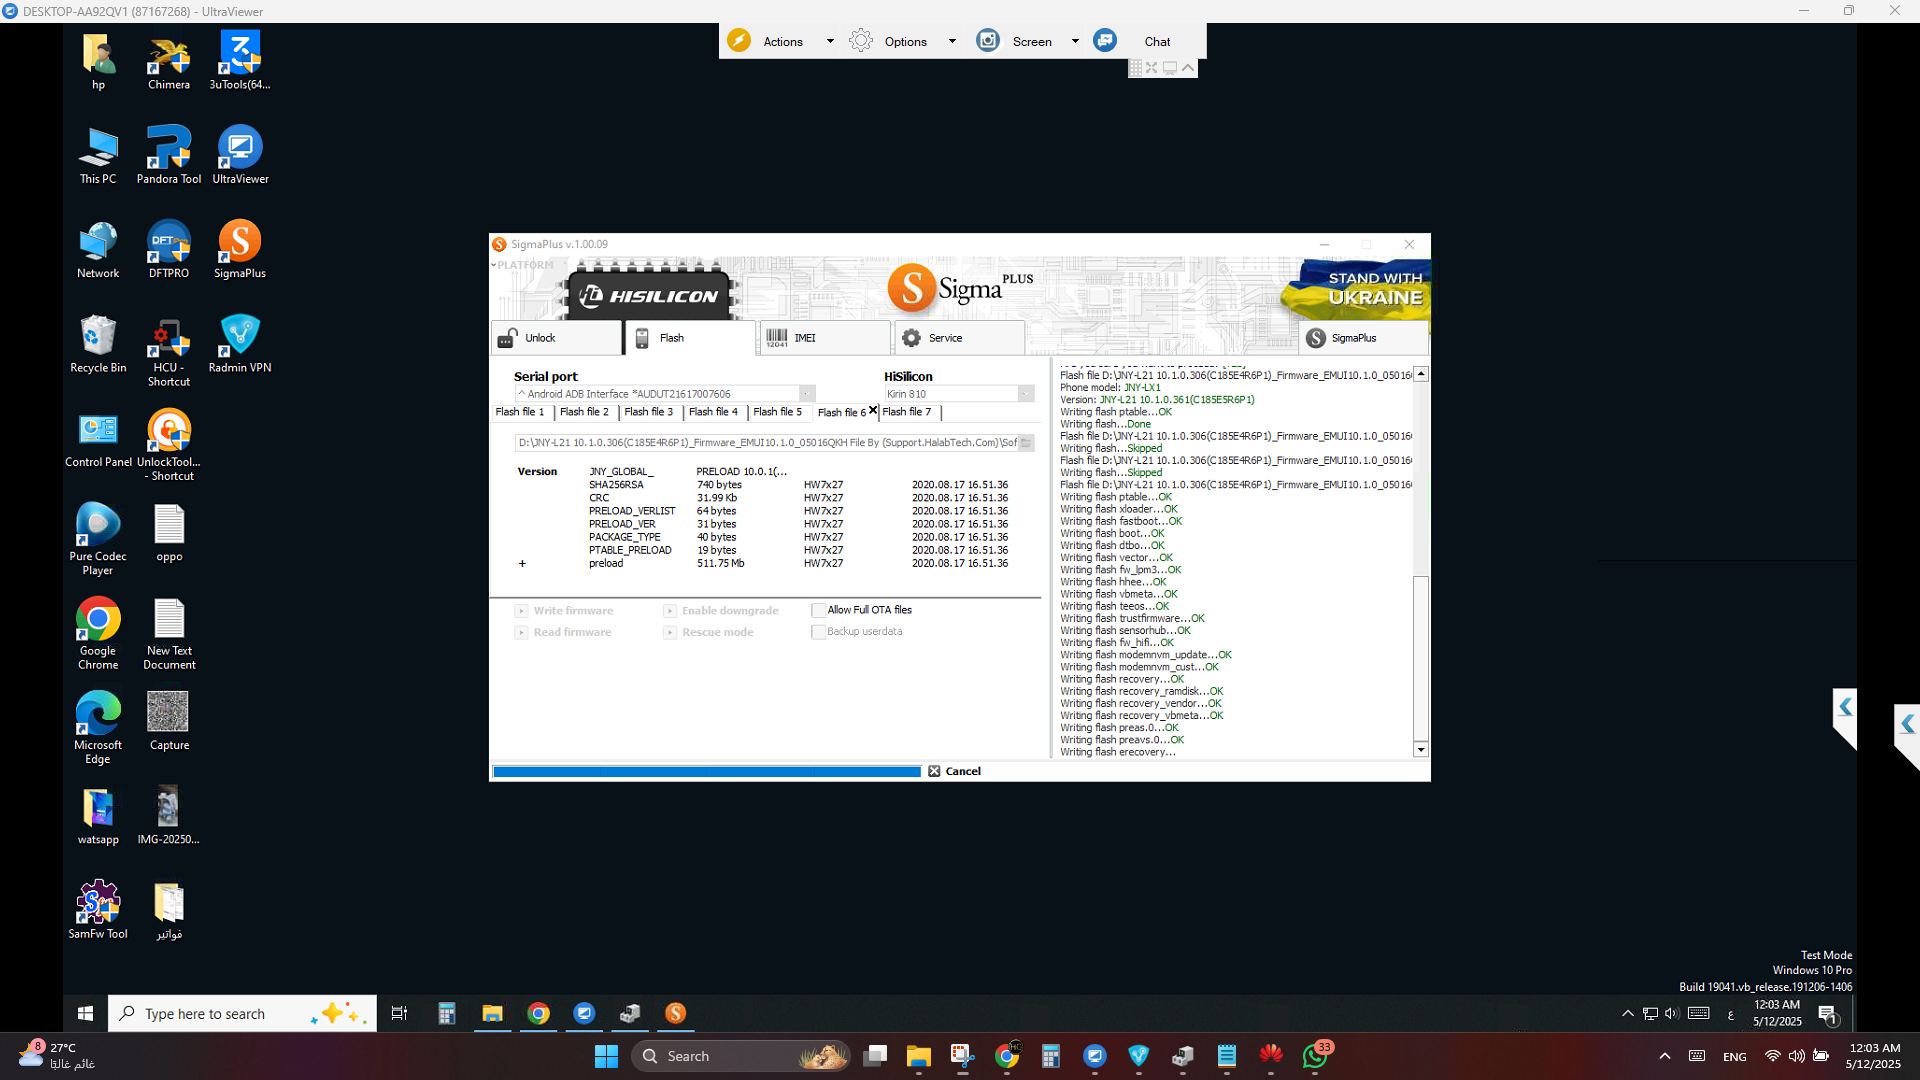Open UltraViewer Options menu

[904, 41]
